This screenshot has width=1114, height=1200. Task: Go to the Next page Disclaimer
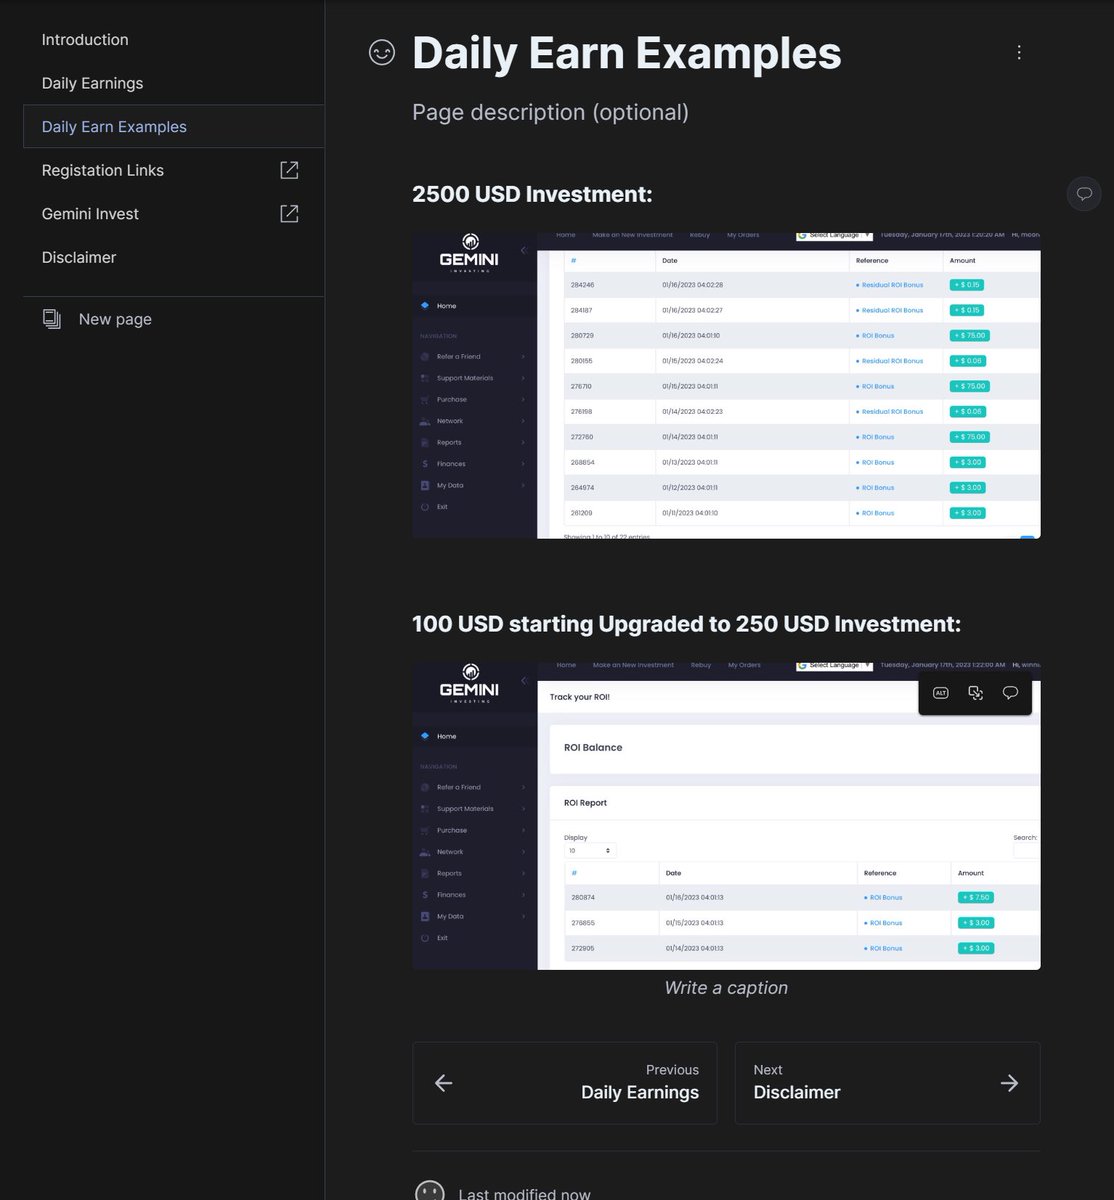(886, 1083)
